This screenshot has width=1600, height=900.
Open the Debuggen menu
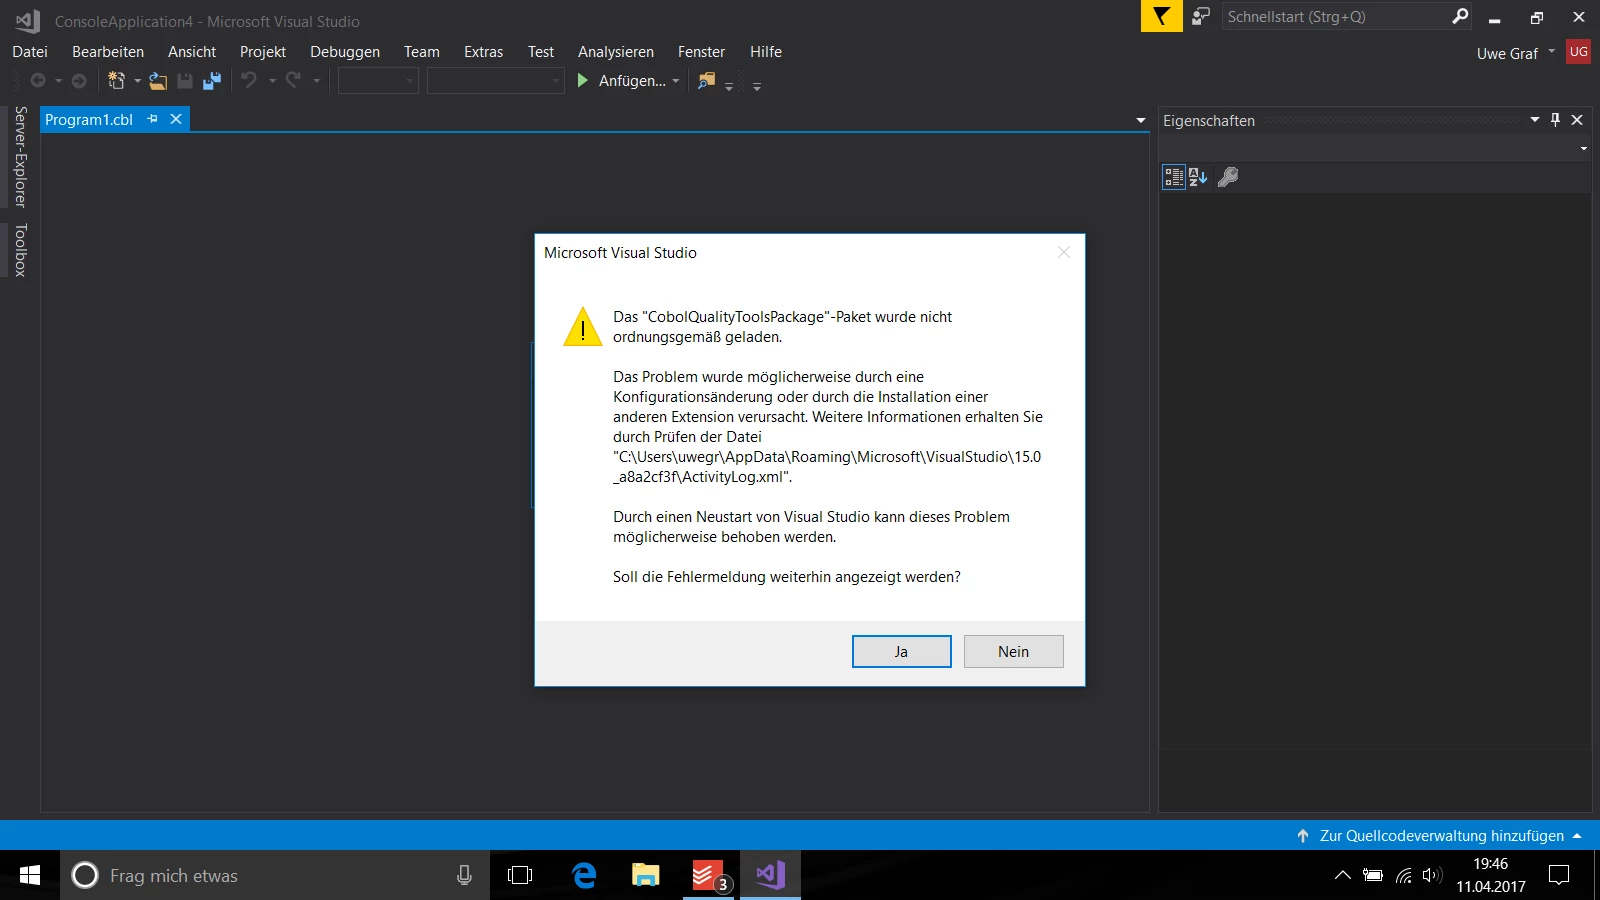[345, 52]
